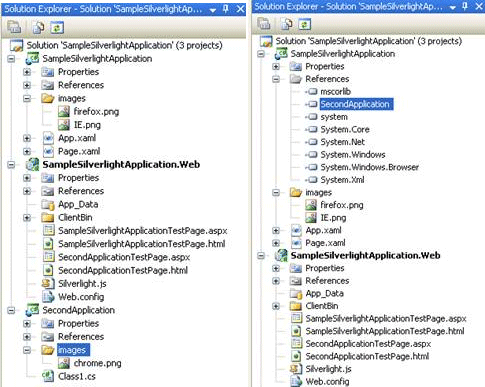Select System.Net reference in right panel
485x387 pixels.
pos(343,142)
